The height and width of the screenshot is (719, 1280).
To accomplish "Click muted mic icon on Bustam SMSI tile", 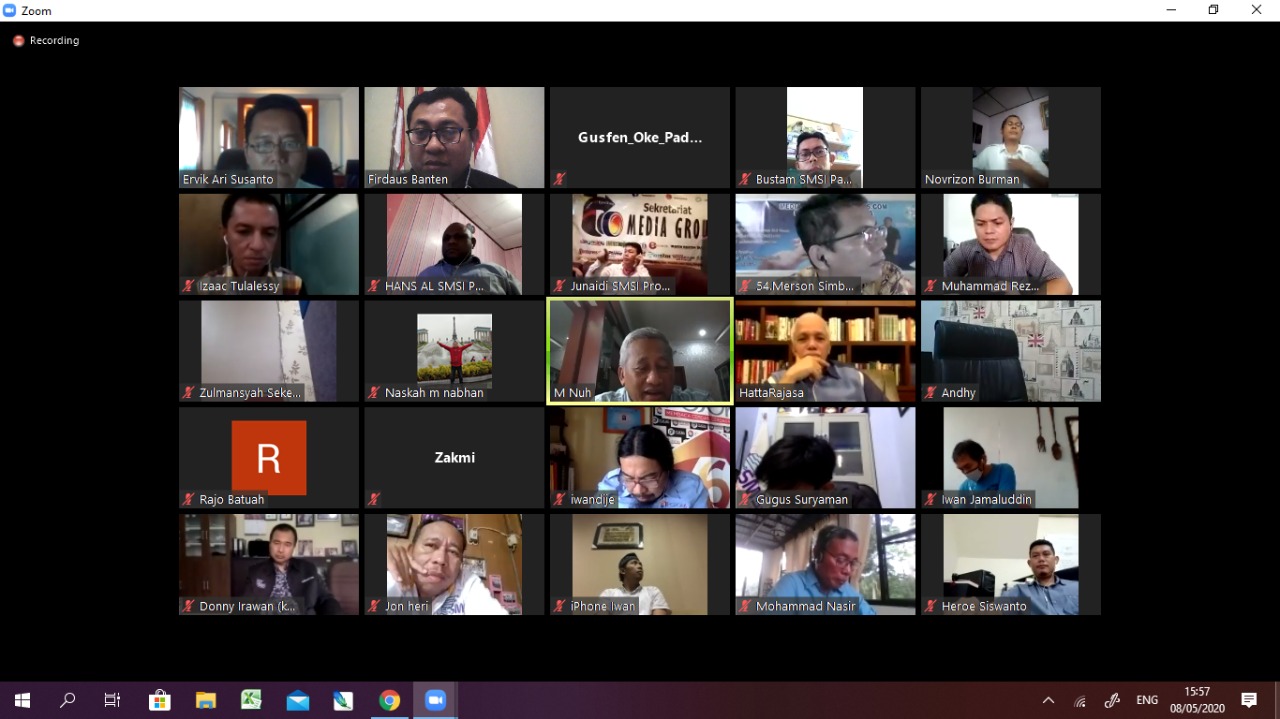I will point(745,180).
